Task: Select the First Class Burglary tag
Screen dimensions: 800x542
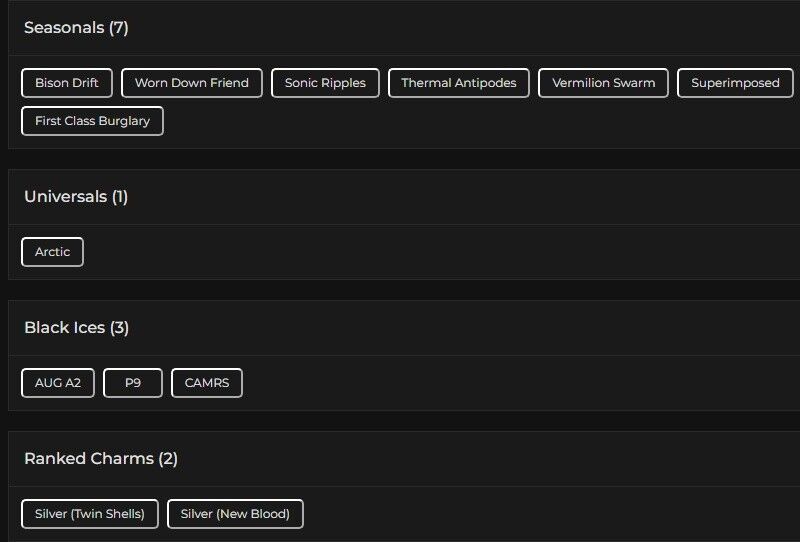Action: point(92,121)
